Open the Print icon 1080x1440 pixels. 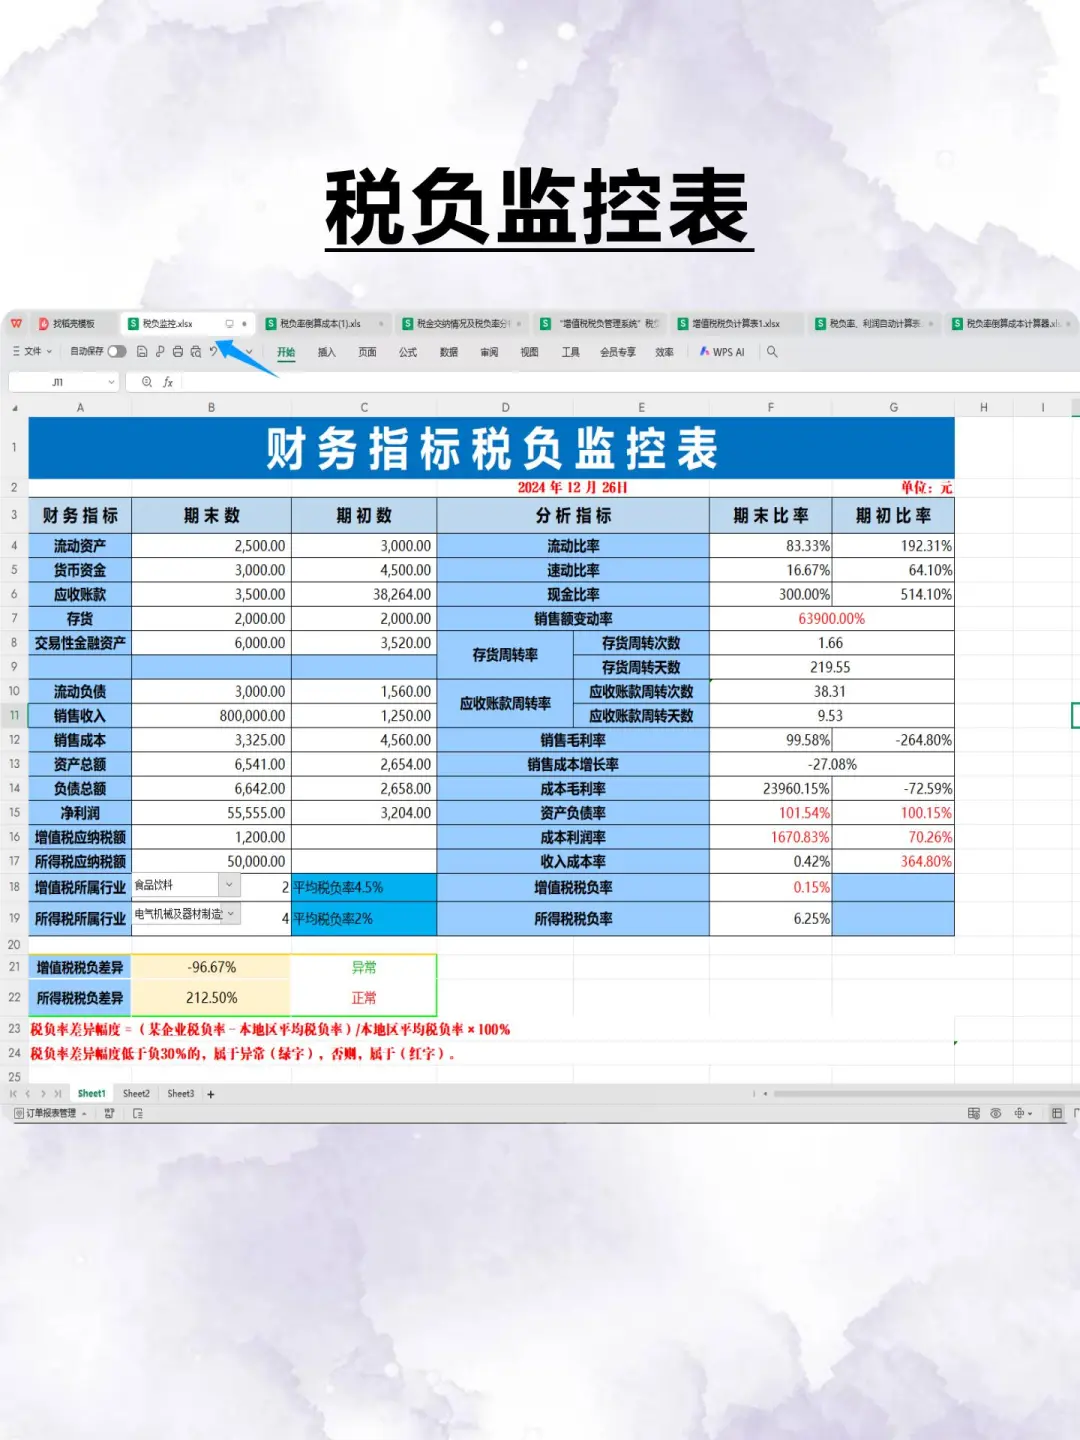coord(178,351)
